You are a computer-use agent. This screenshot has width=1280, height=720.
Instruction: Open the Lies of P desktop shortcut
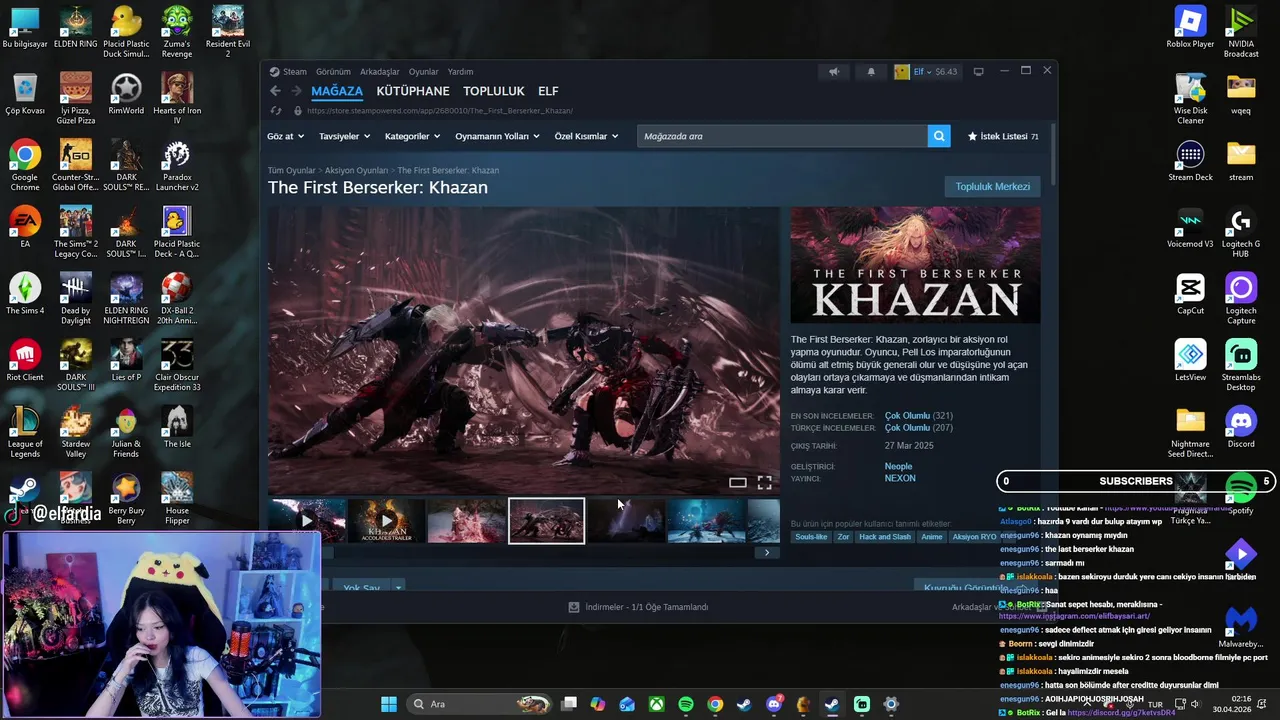(x=126, y=361)
